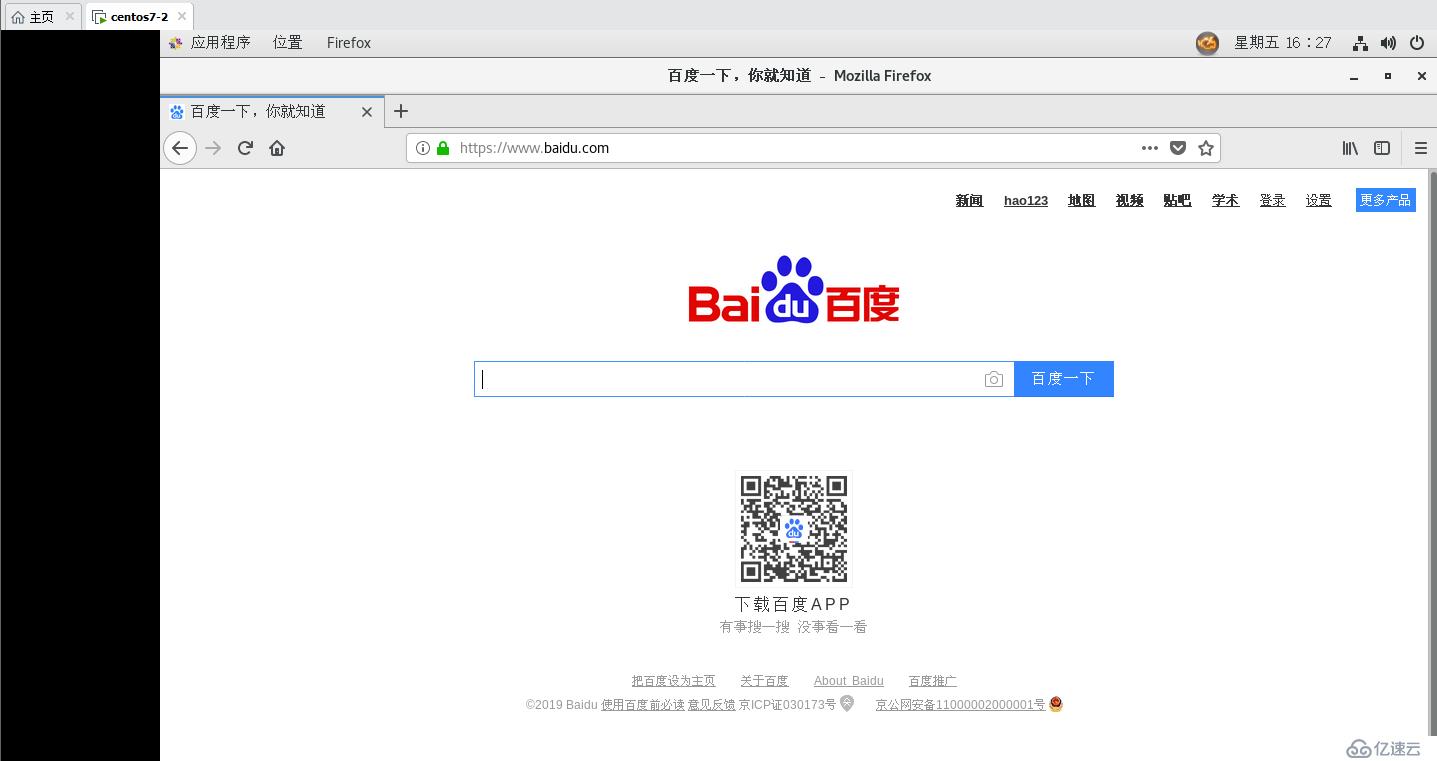Image resolution: width=1437 pixels, height=761 pixels.
Task: Toggle the Firefox sidebar icon
Action: [x=1382, y=148]
